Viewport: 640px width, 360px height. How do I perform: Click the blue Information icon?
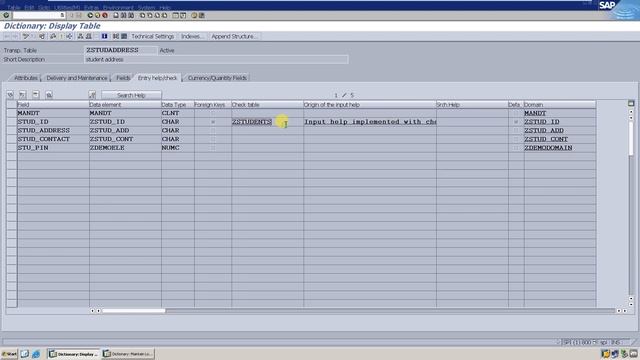coord(104,36)
